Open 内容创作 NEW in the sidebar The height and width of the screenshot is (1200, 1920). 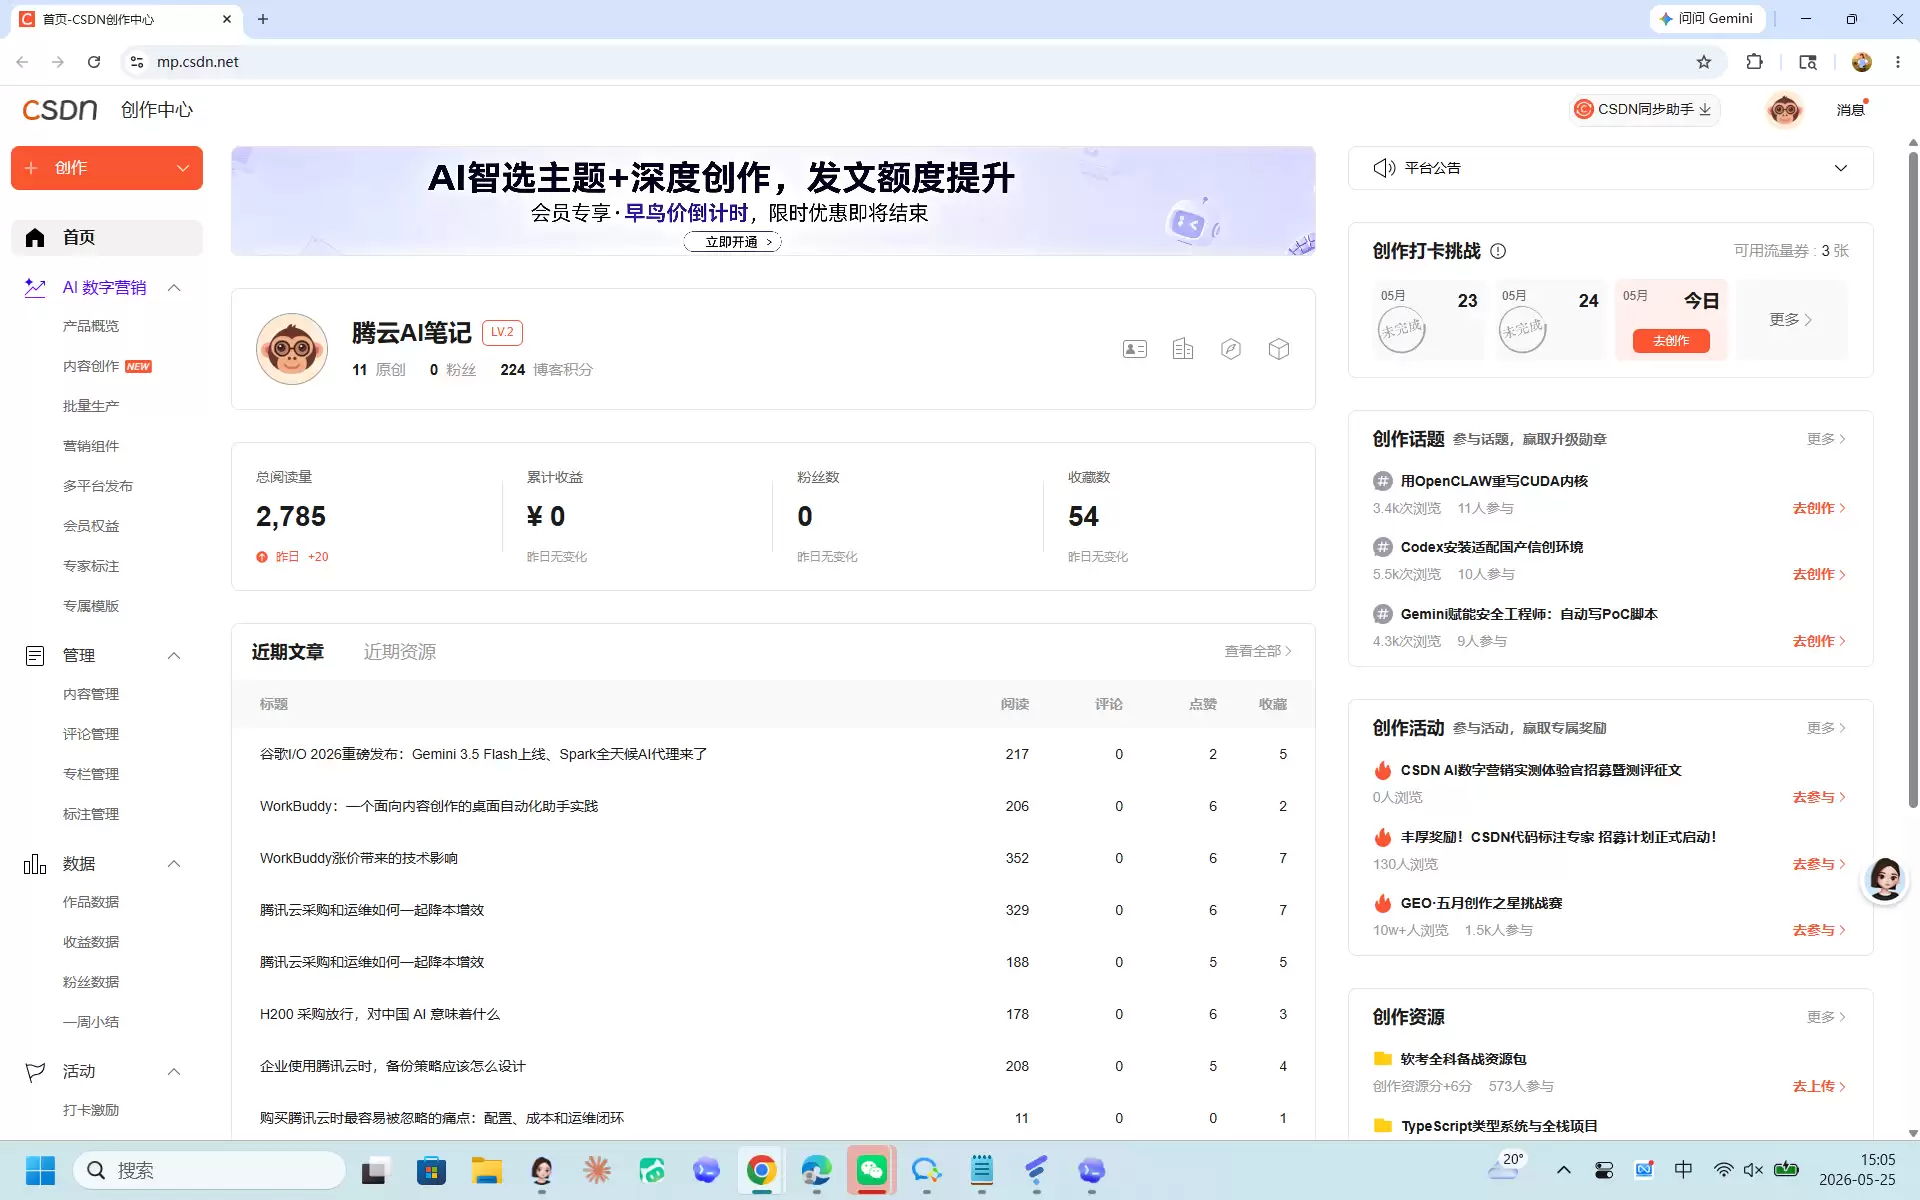(107, 366)
